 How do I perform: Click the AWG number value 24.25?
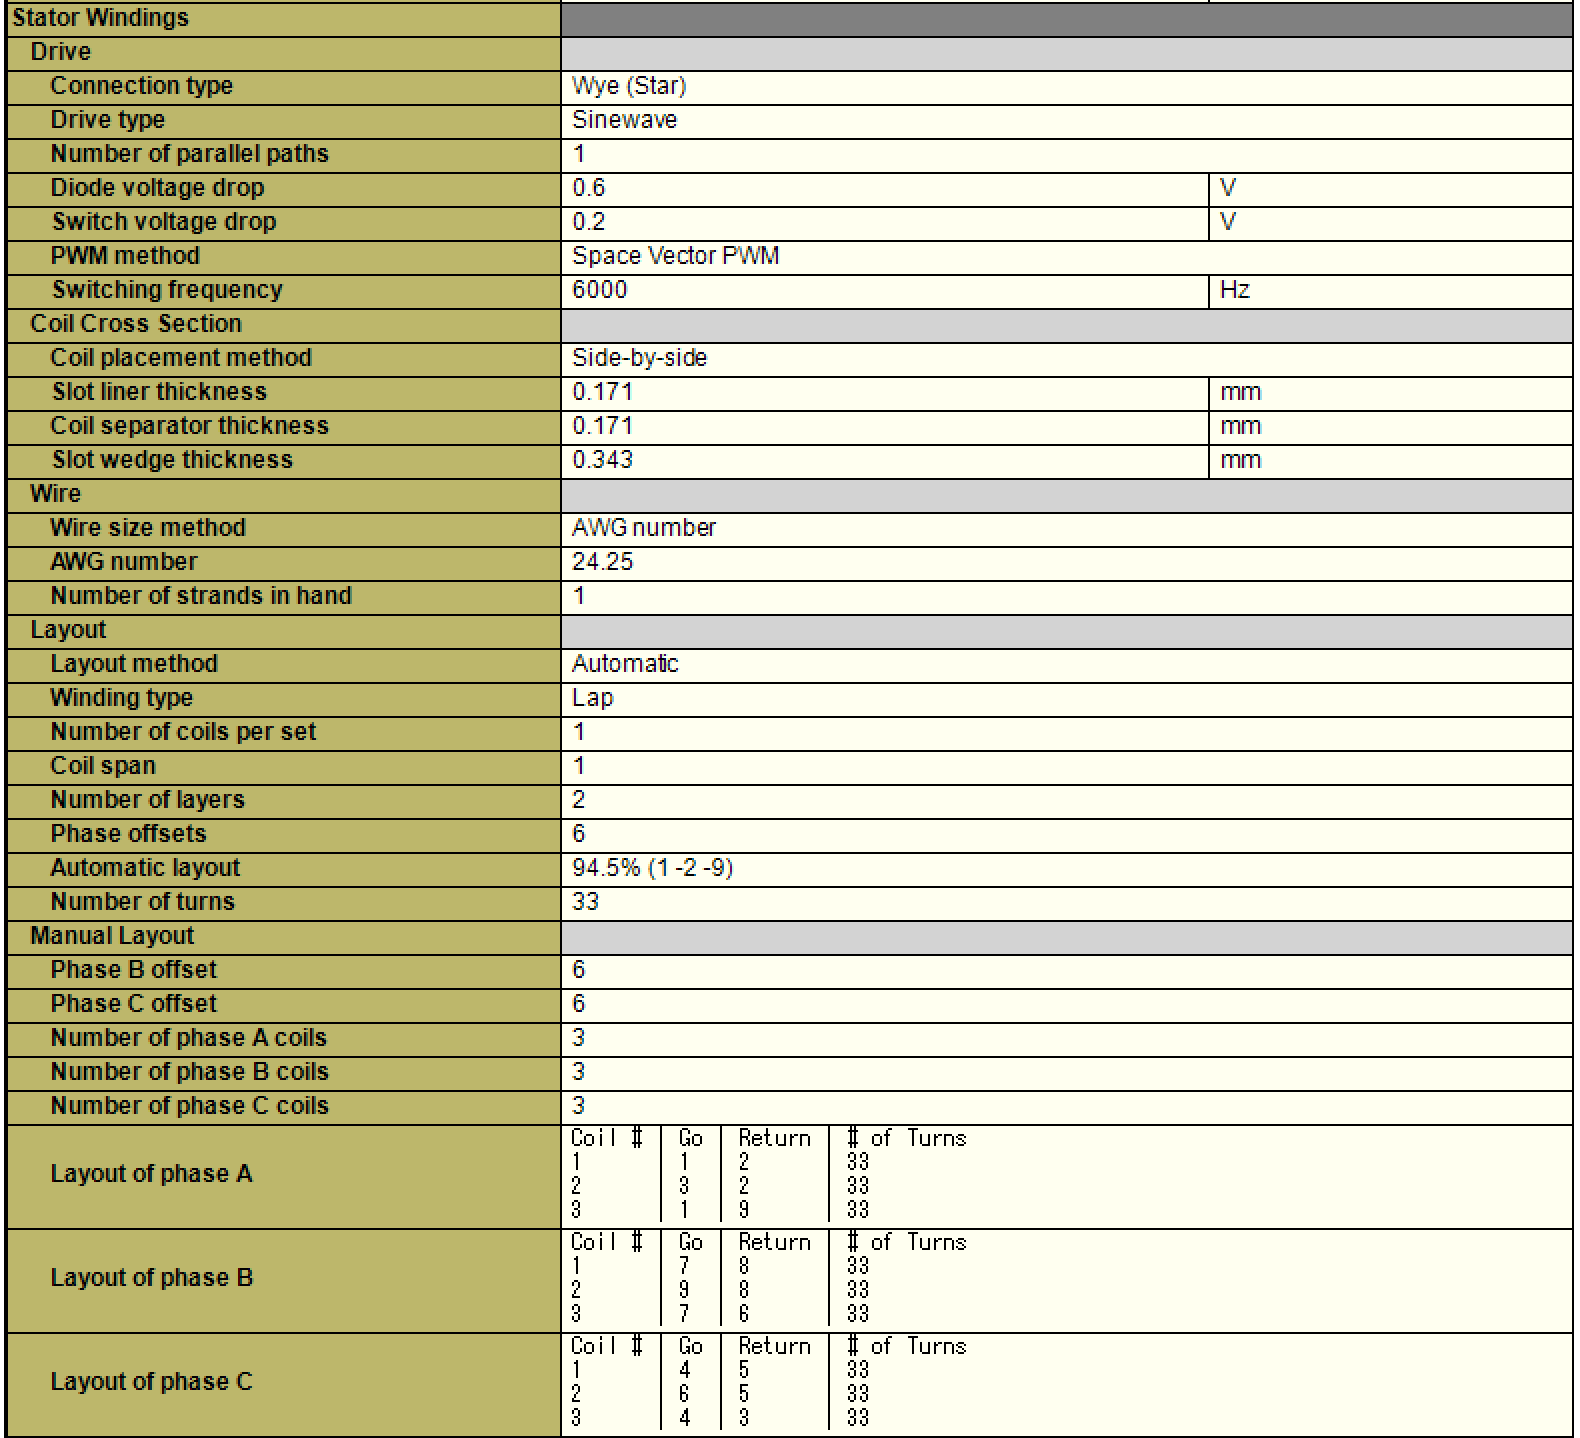pyautogui.click(x=602, y=562)
